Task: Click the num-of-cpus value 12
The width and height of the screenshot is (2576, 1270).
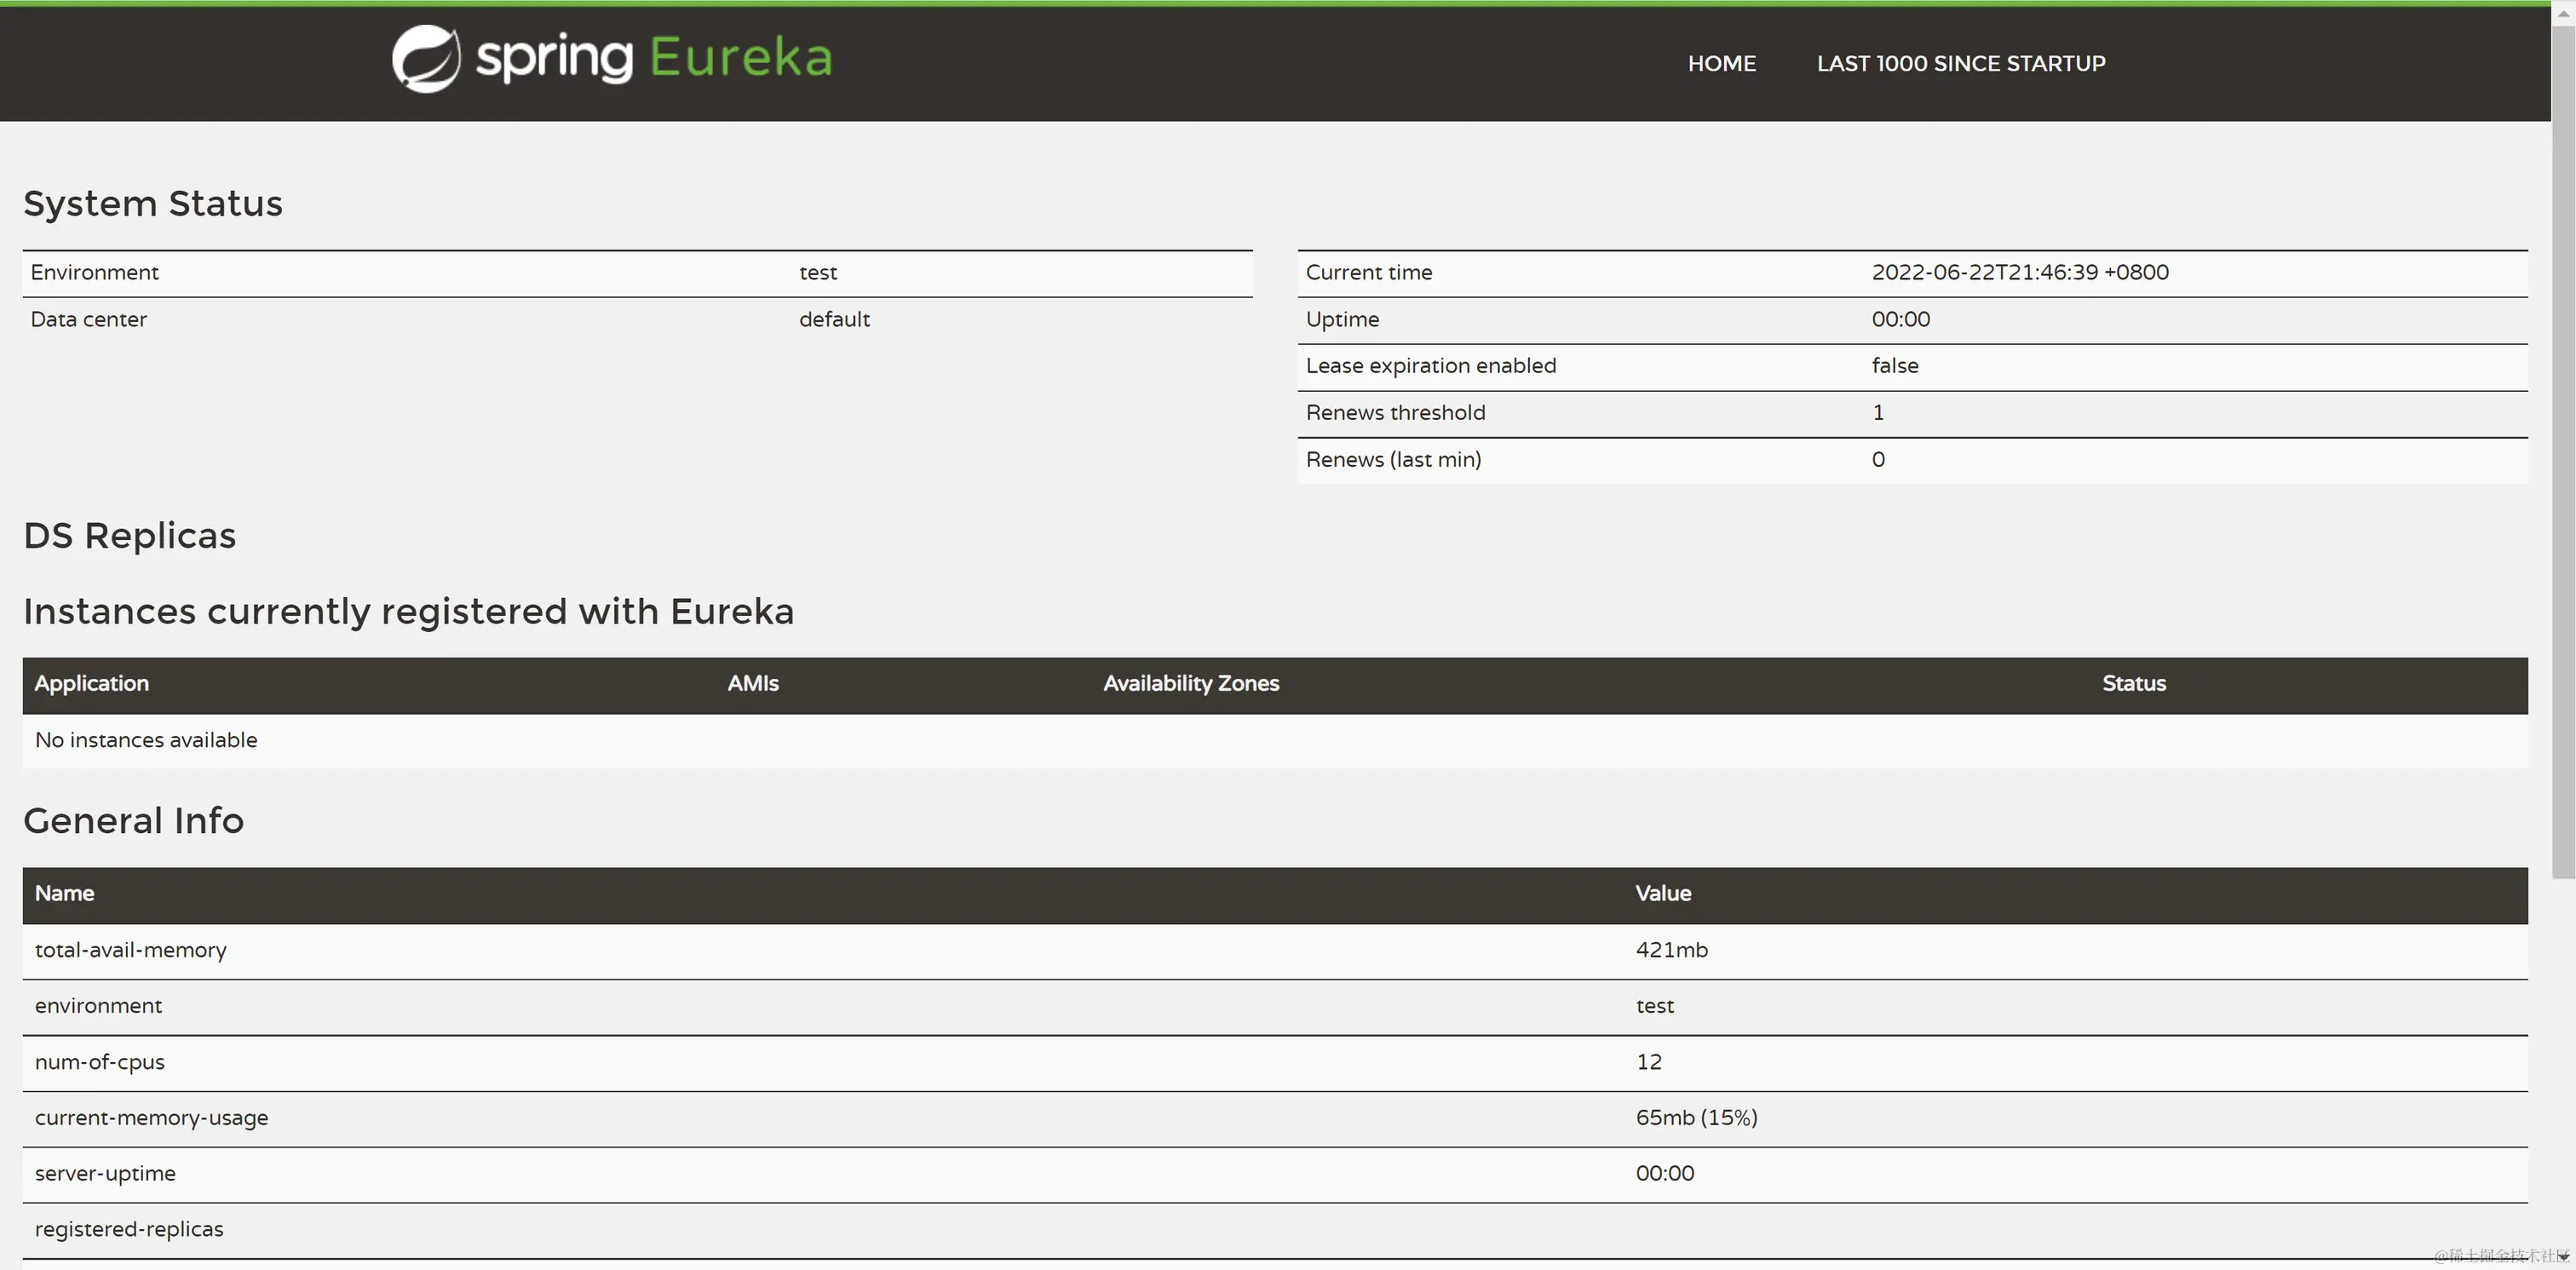Action: coord(1648,1063)
